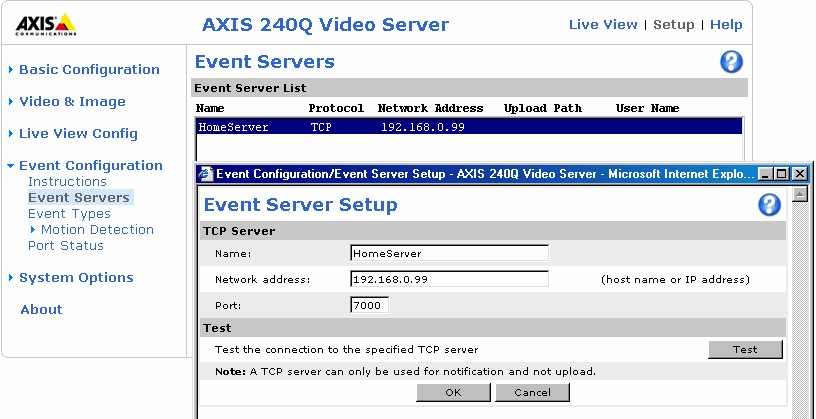The image size is (816, 419).
Task: Open Port Status in the sidebar
Action: click(x=65, y=246)
